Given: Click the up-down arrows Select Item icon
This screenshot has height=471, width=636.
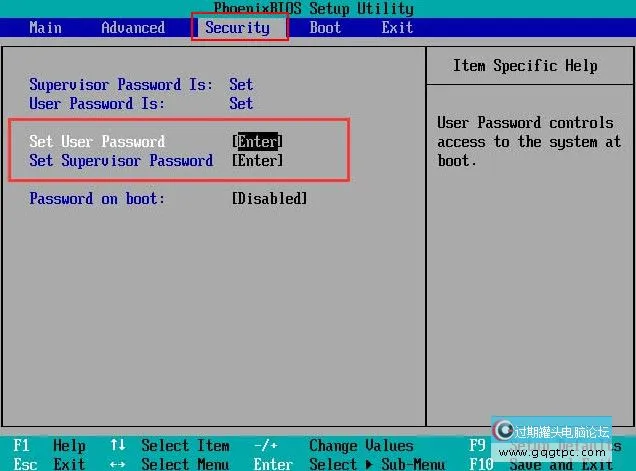Looking at the screenshot, I should 117,446.
